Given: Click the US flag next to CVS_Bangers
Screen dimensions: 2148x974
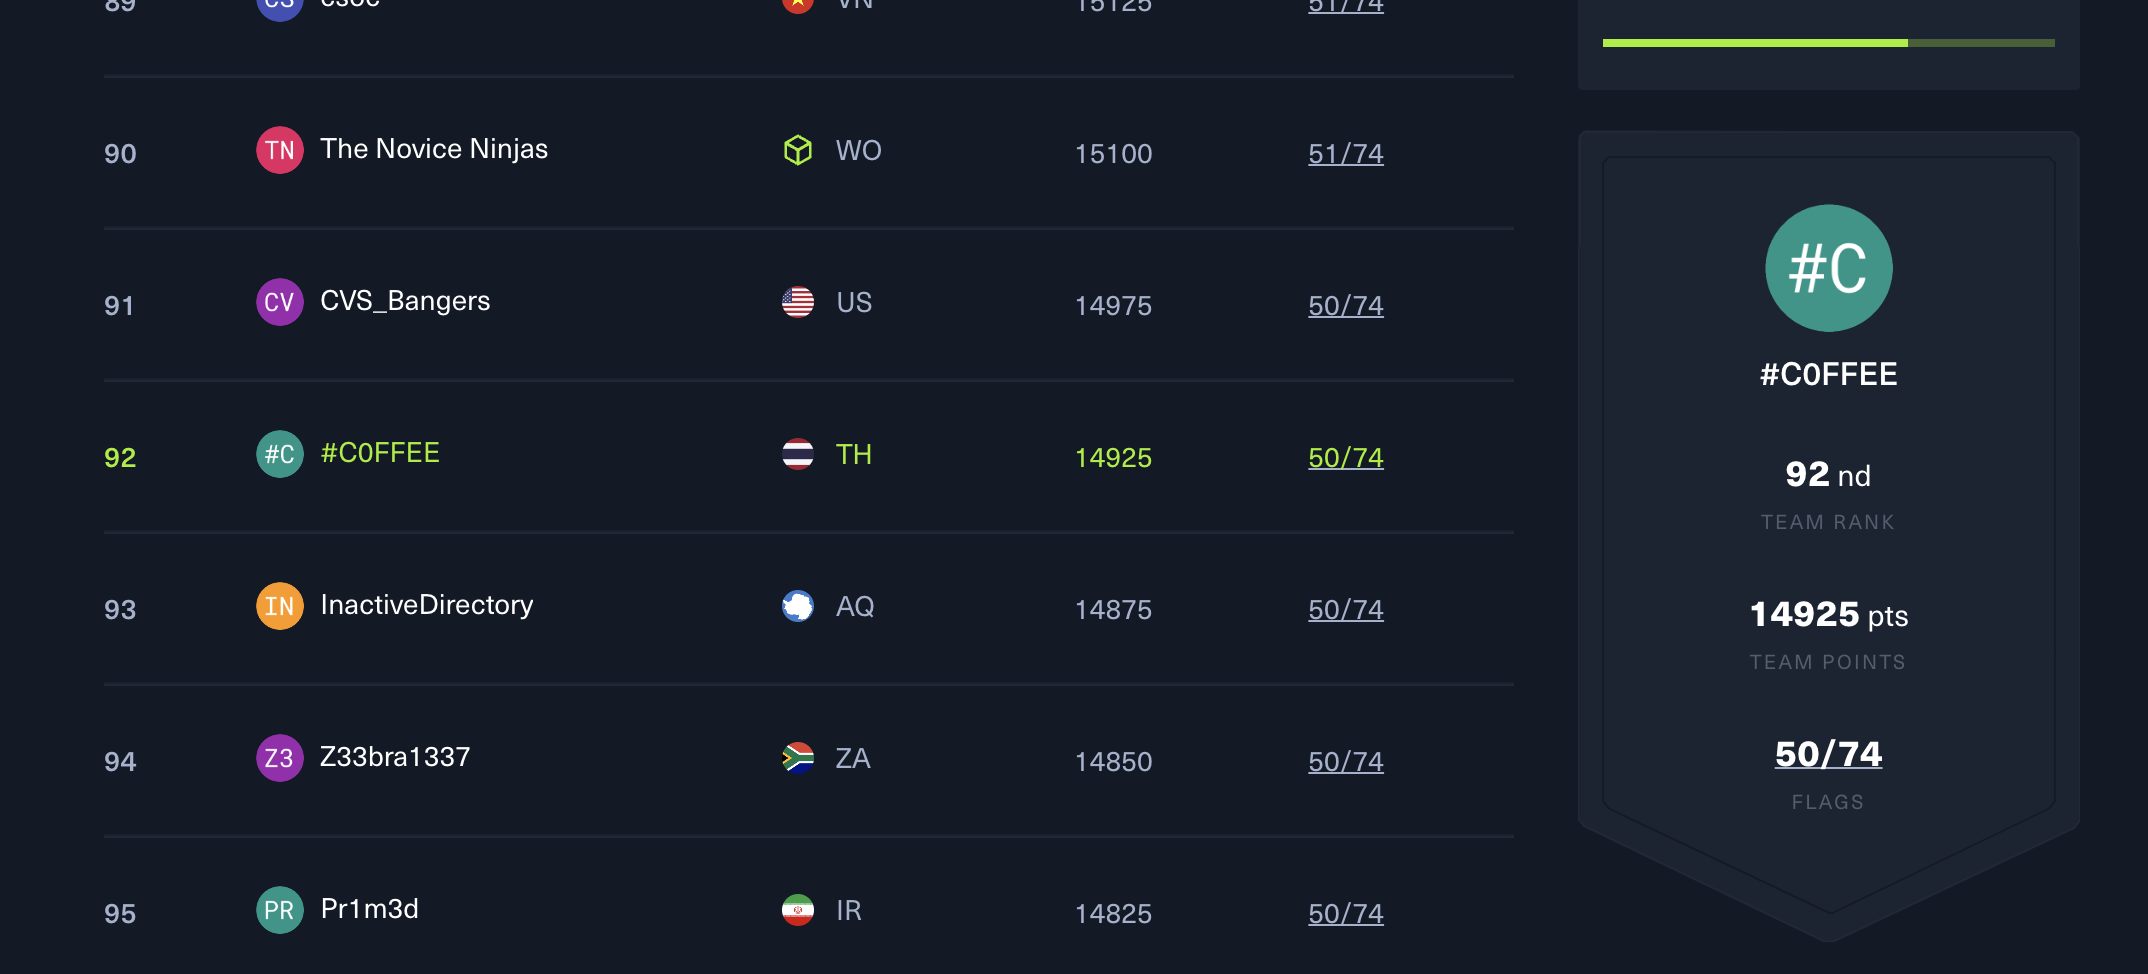Looking at the screenshot, I should 797,302.
